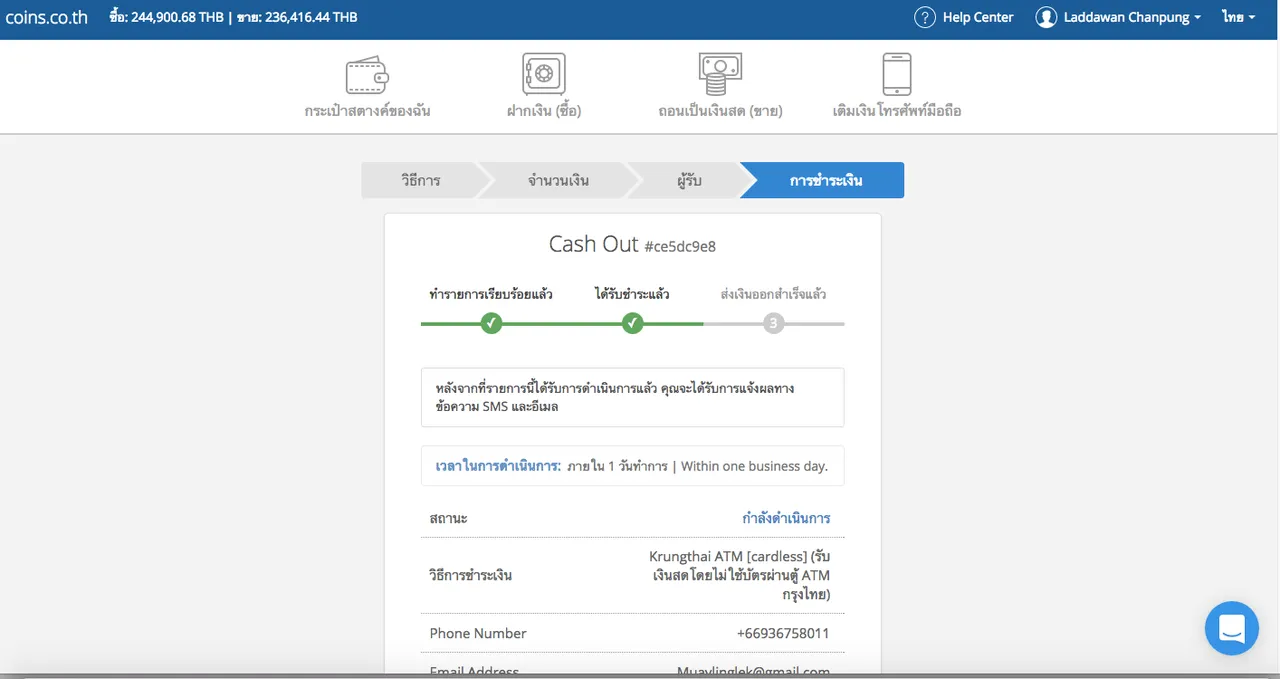Click the user avatar icon

tap(1046, 17)
